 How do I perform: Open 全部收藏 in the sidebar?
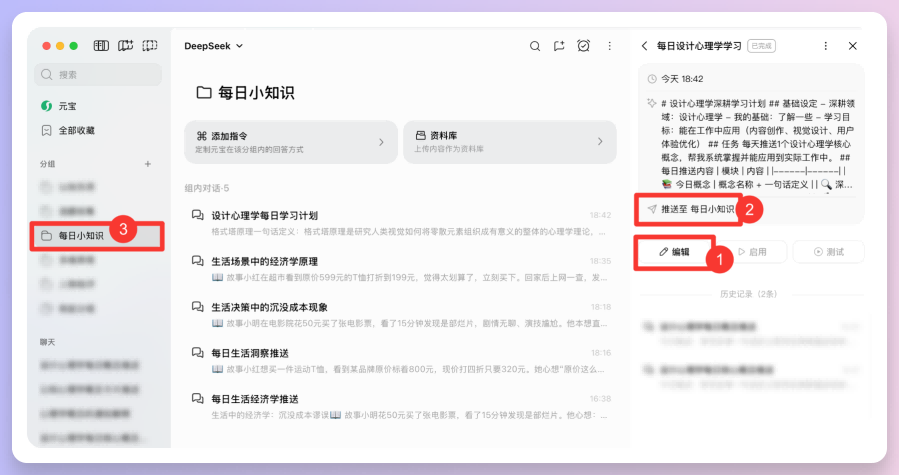point(76,130)
